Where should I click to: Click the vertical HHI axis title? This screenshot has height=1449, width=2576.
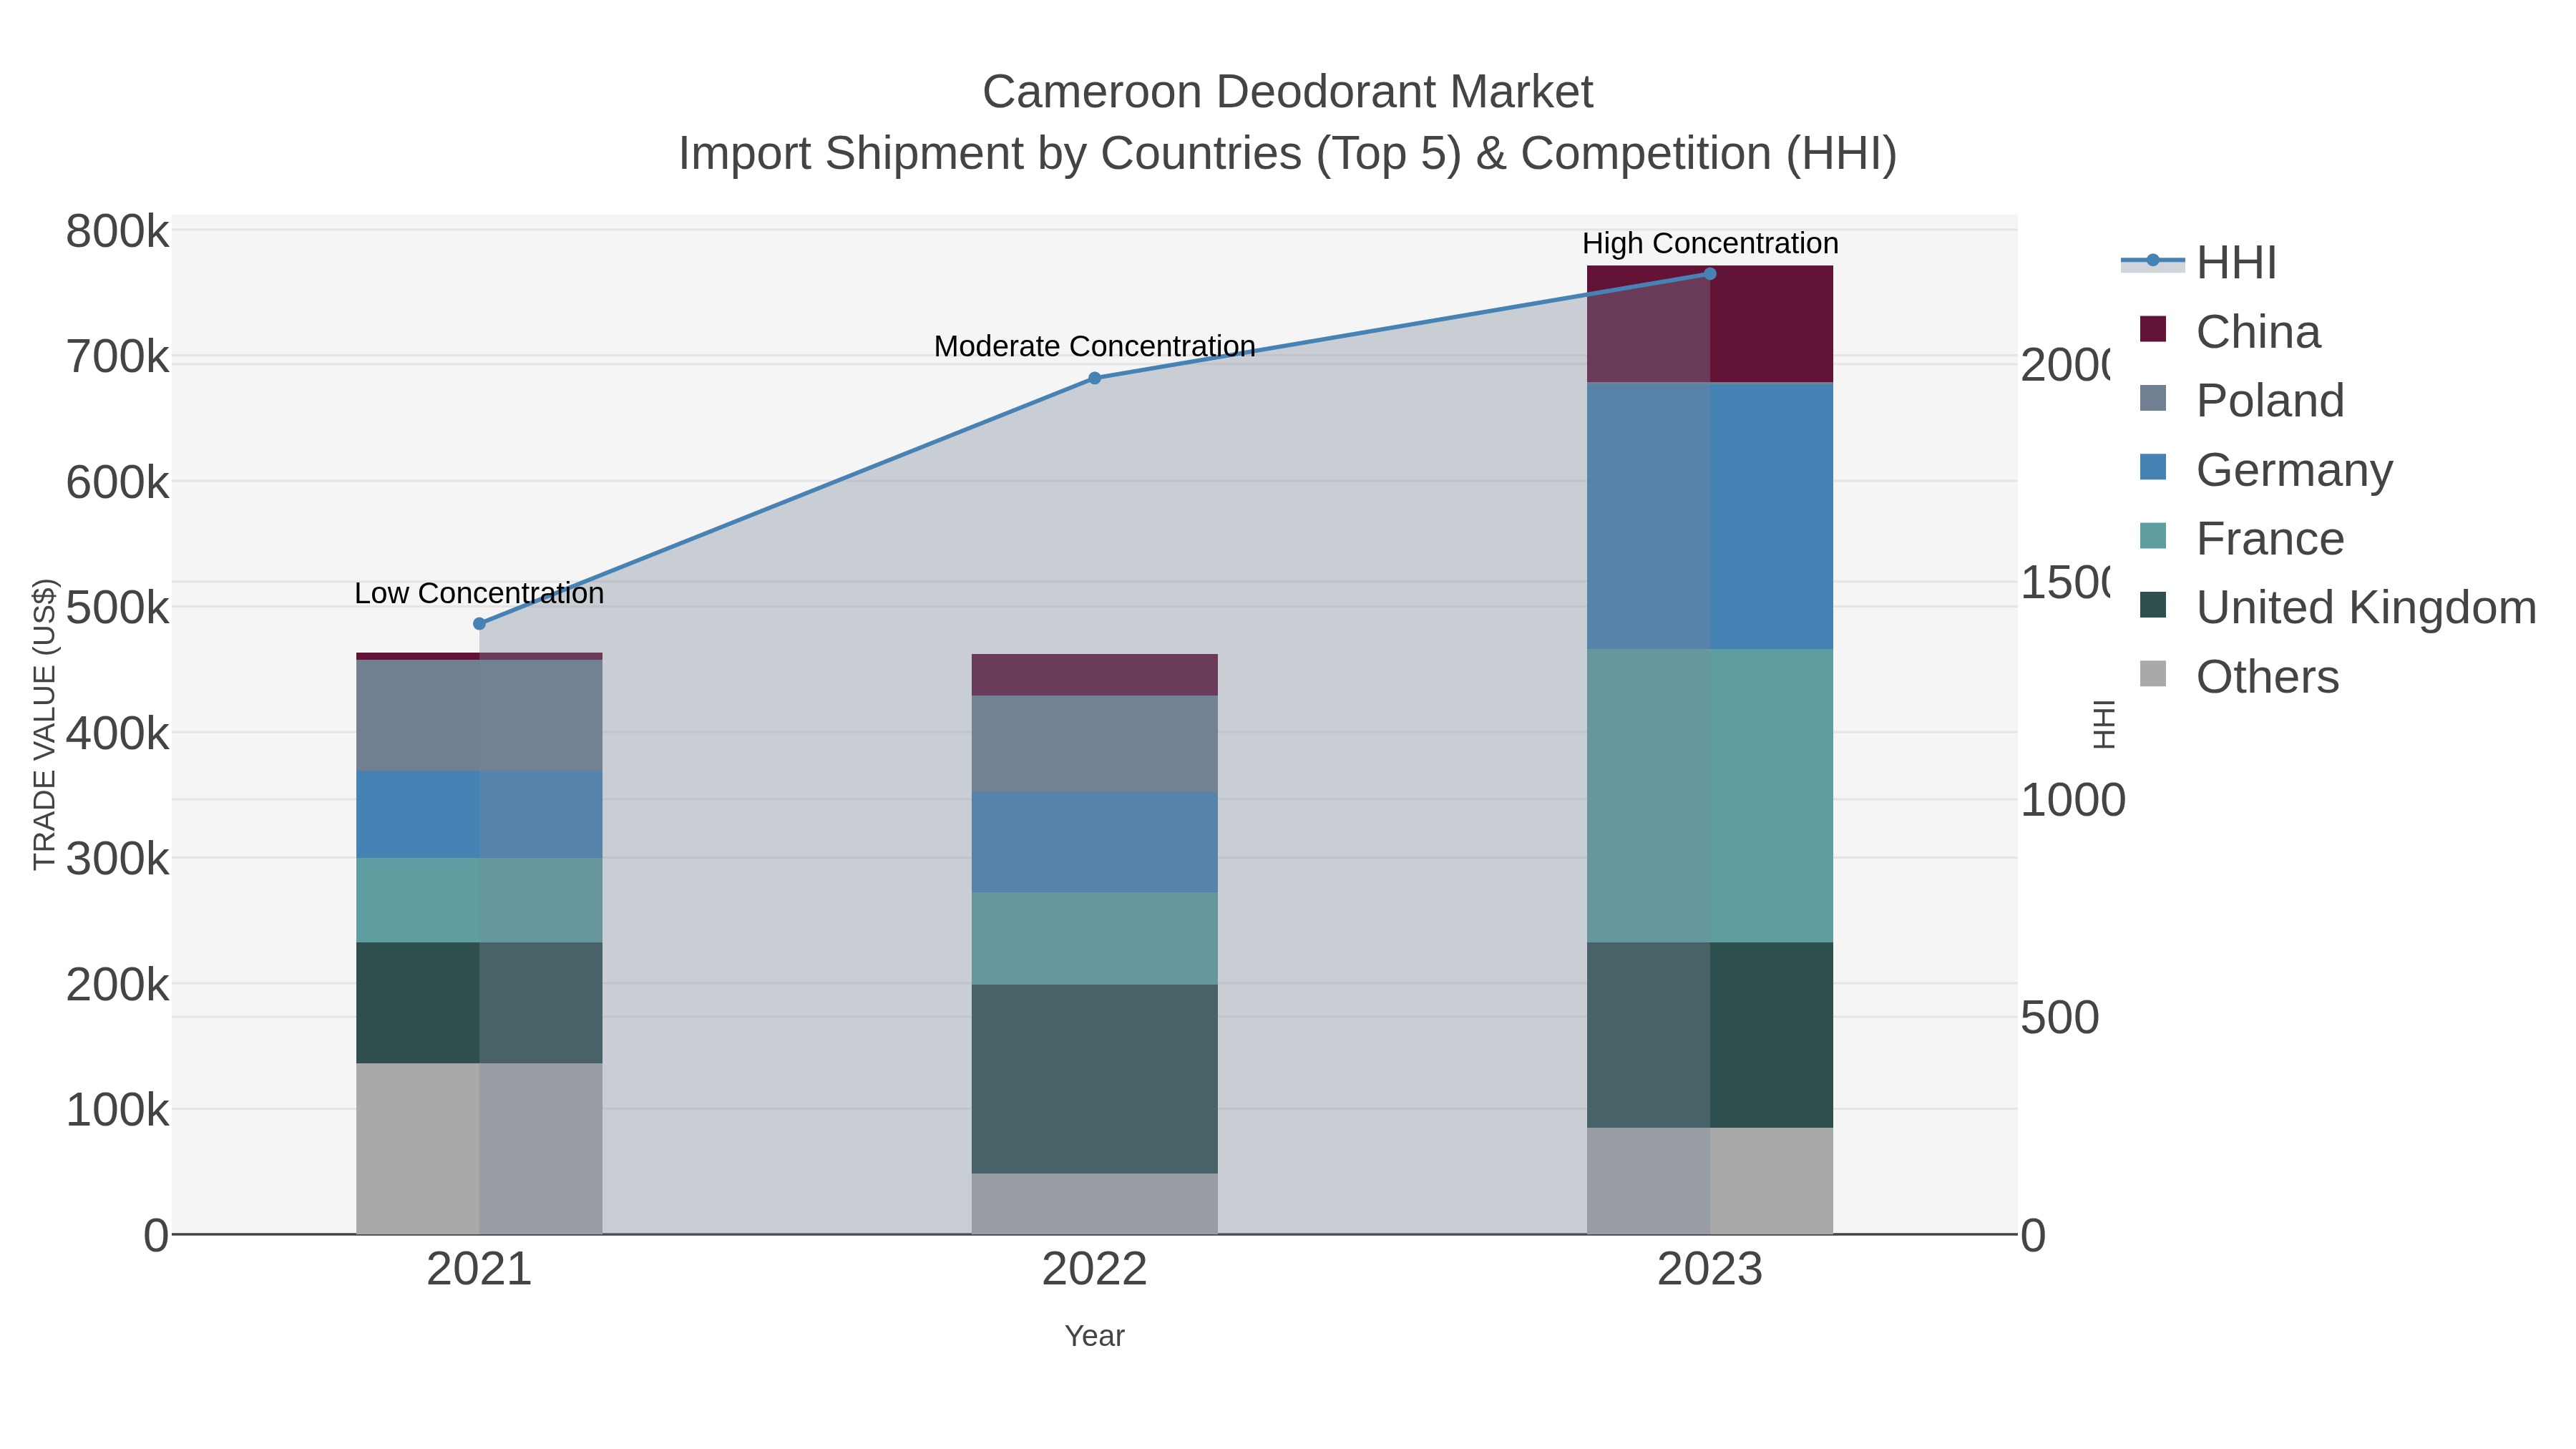pos(2104,724)
